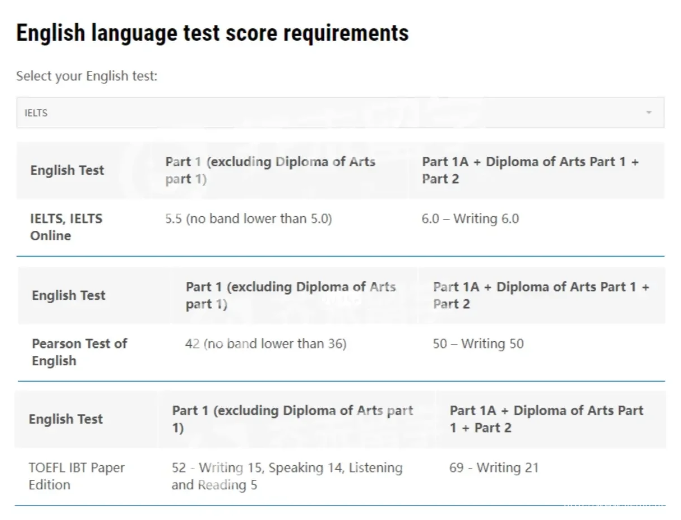
Task: Click the 'Part 1' column header in the IELTS table
Action: (x=270, y=170)
